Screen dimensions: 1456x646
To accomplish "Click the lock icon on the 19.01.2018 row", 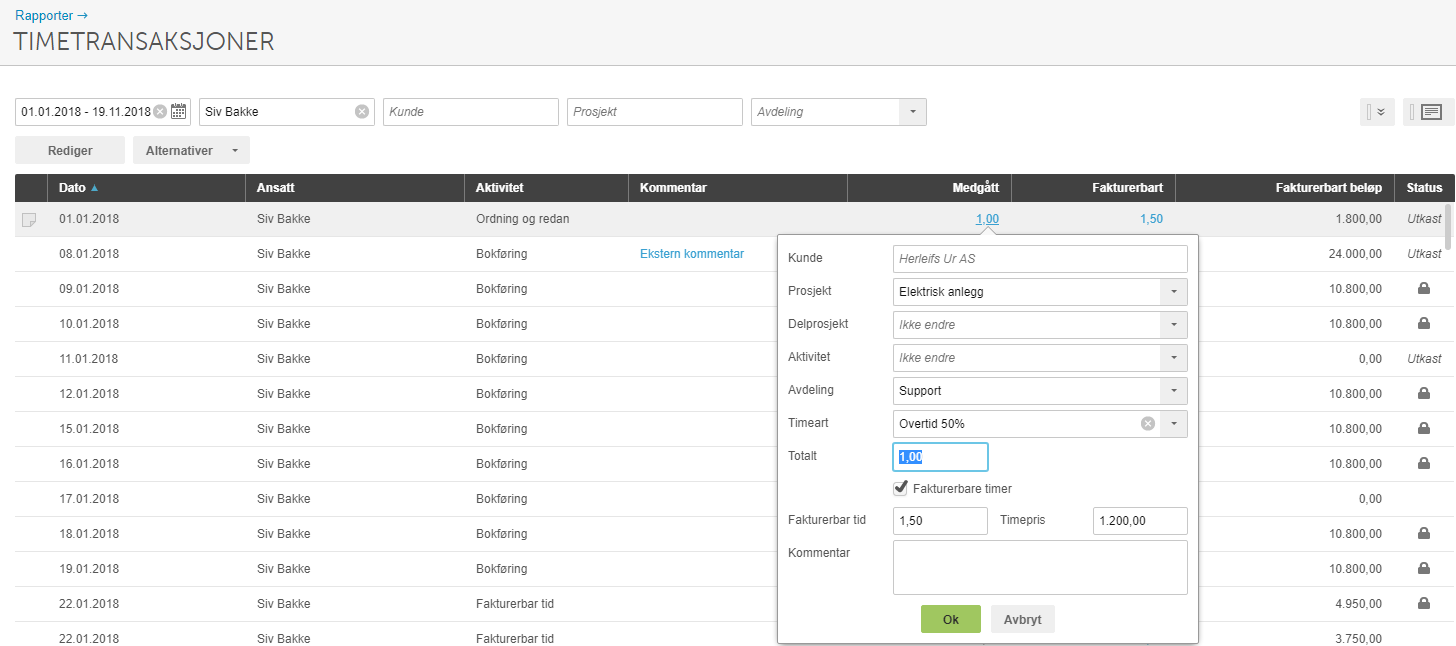I will [1424, 569].
